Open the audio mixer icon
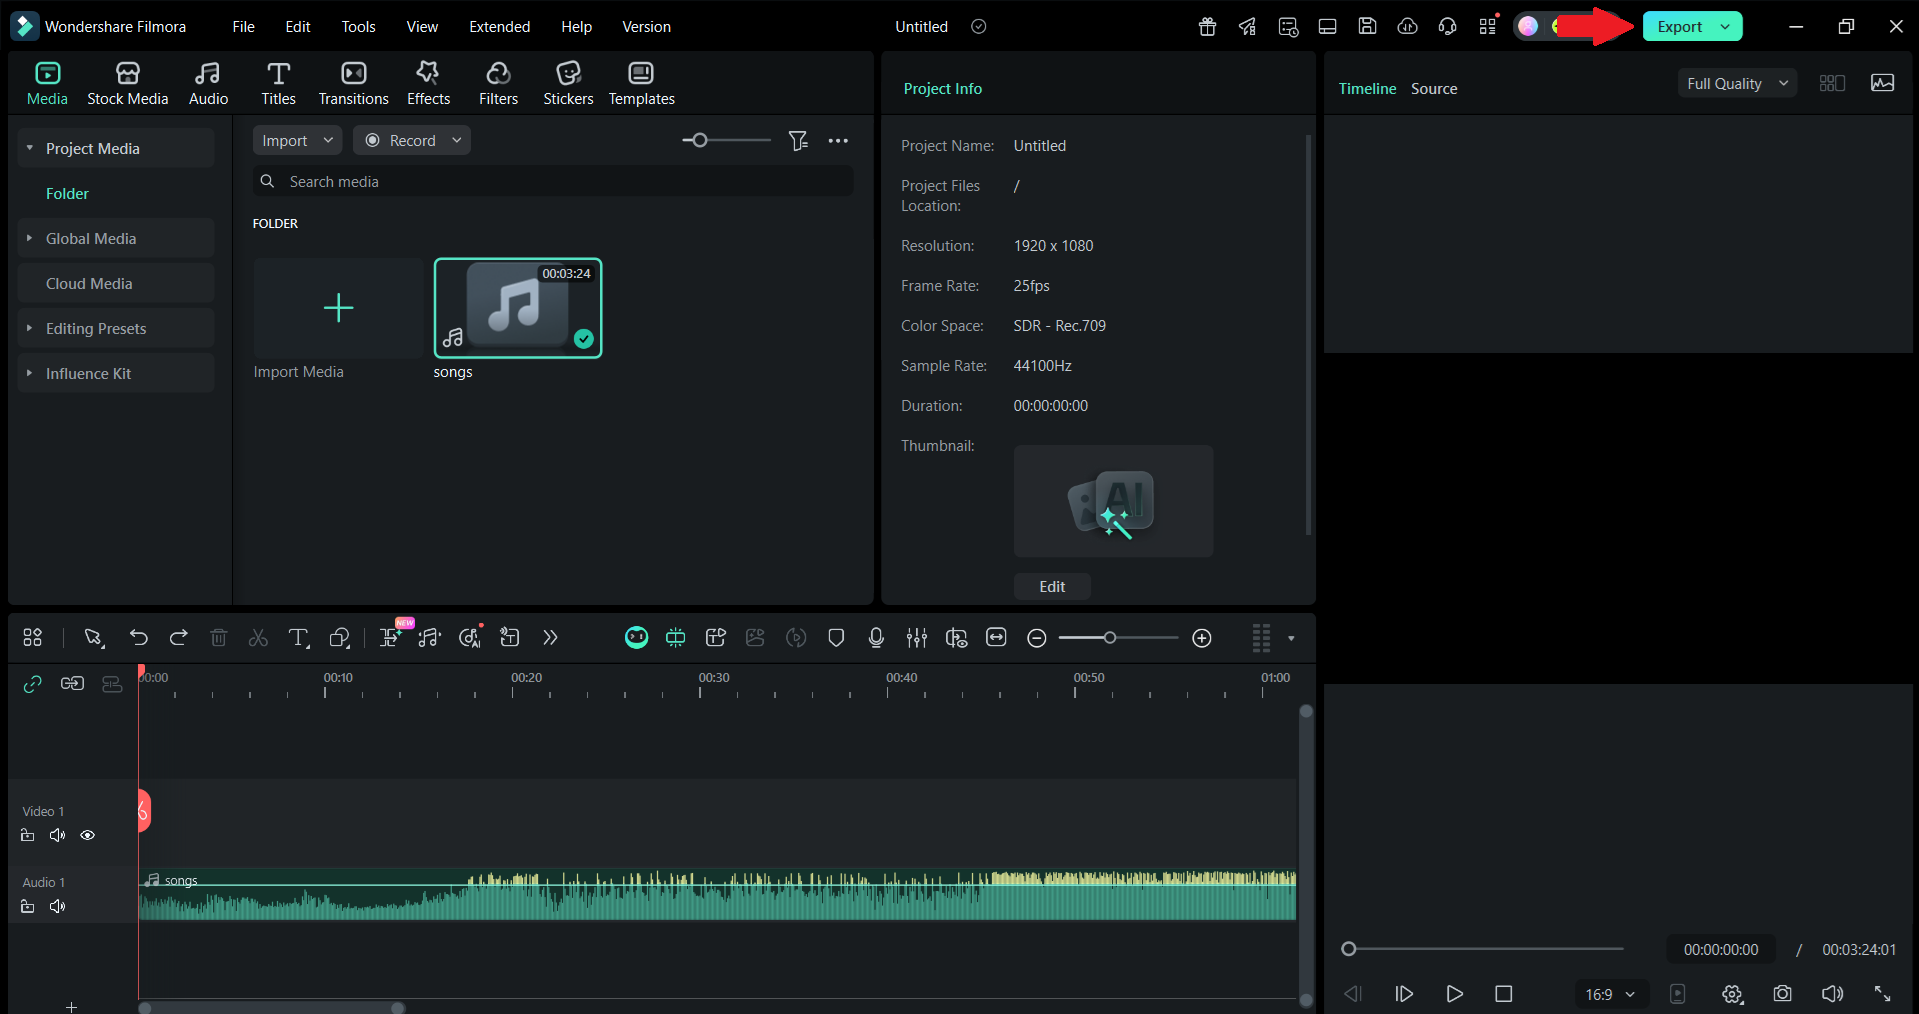The image size is (1919, 1014). pyautogui.click(x=916, y=638)
